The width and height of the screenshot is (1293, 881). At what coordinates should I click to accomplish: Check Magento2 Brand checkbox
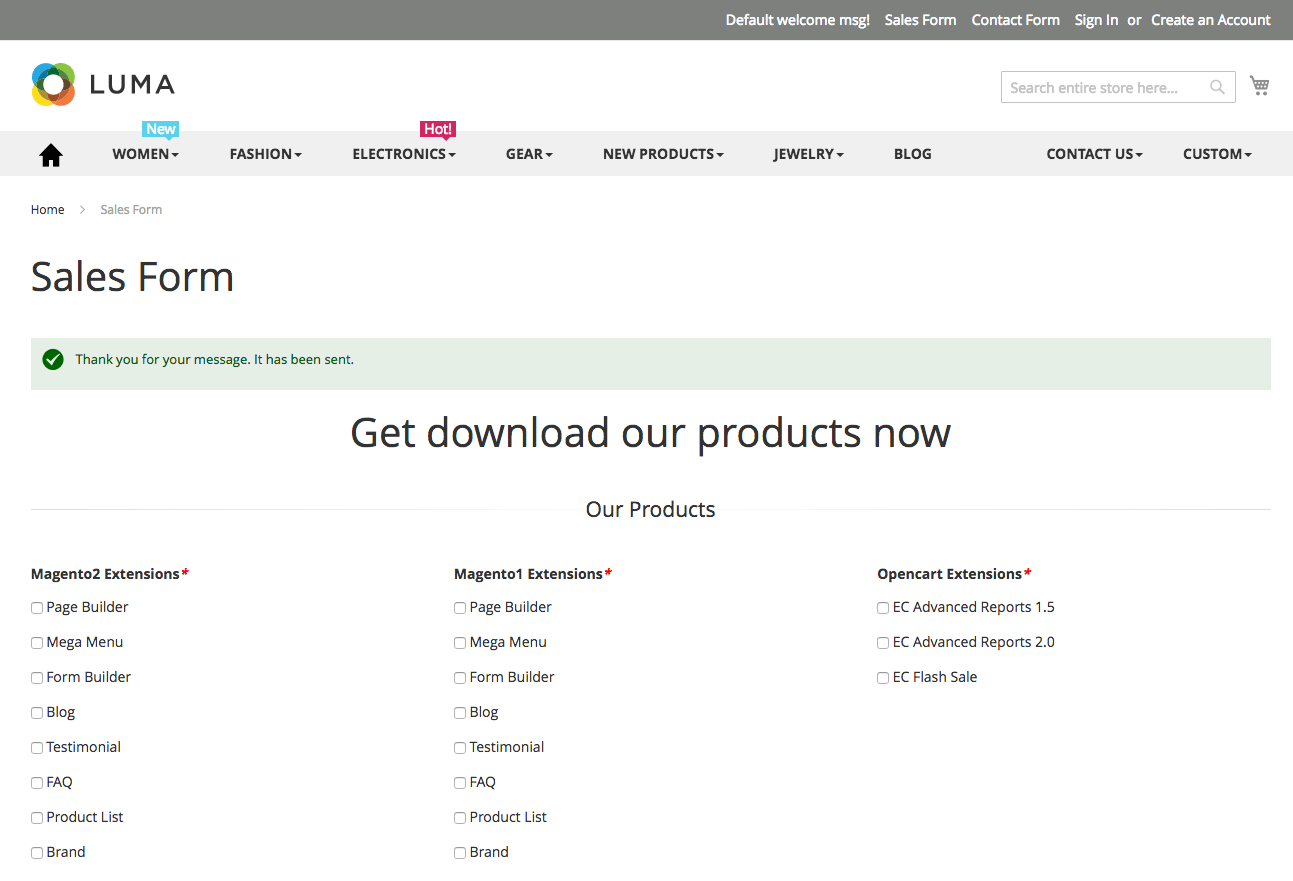[37, 853]
